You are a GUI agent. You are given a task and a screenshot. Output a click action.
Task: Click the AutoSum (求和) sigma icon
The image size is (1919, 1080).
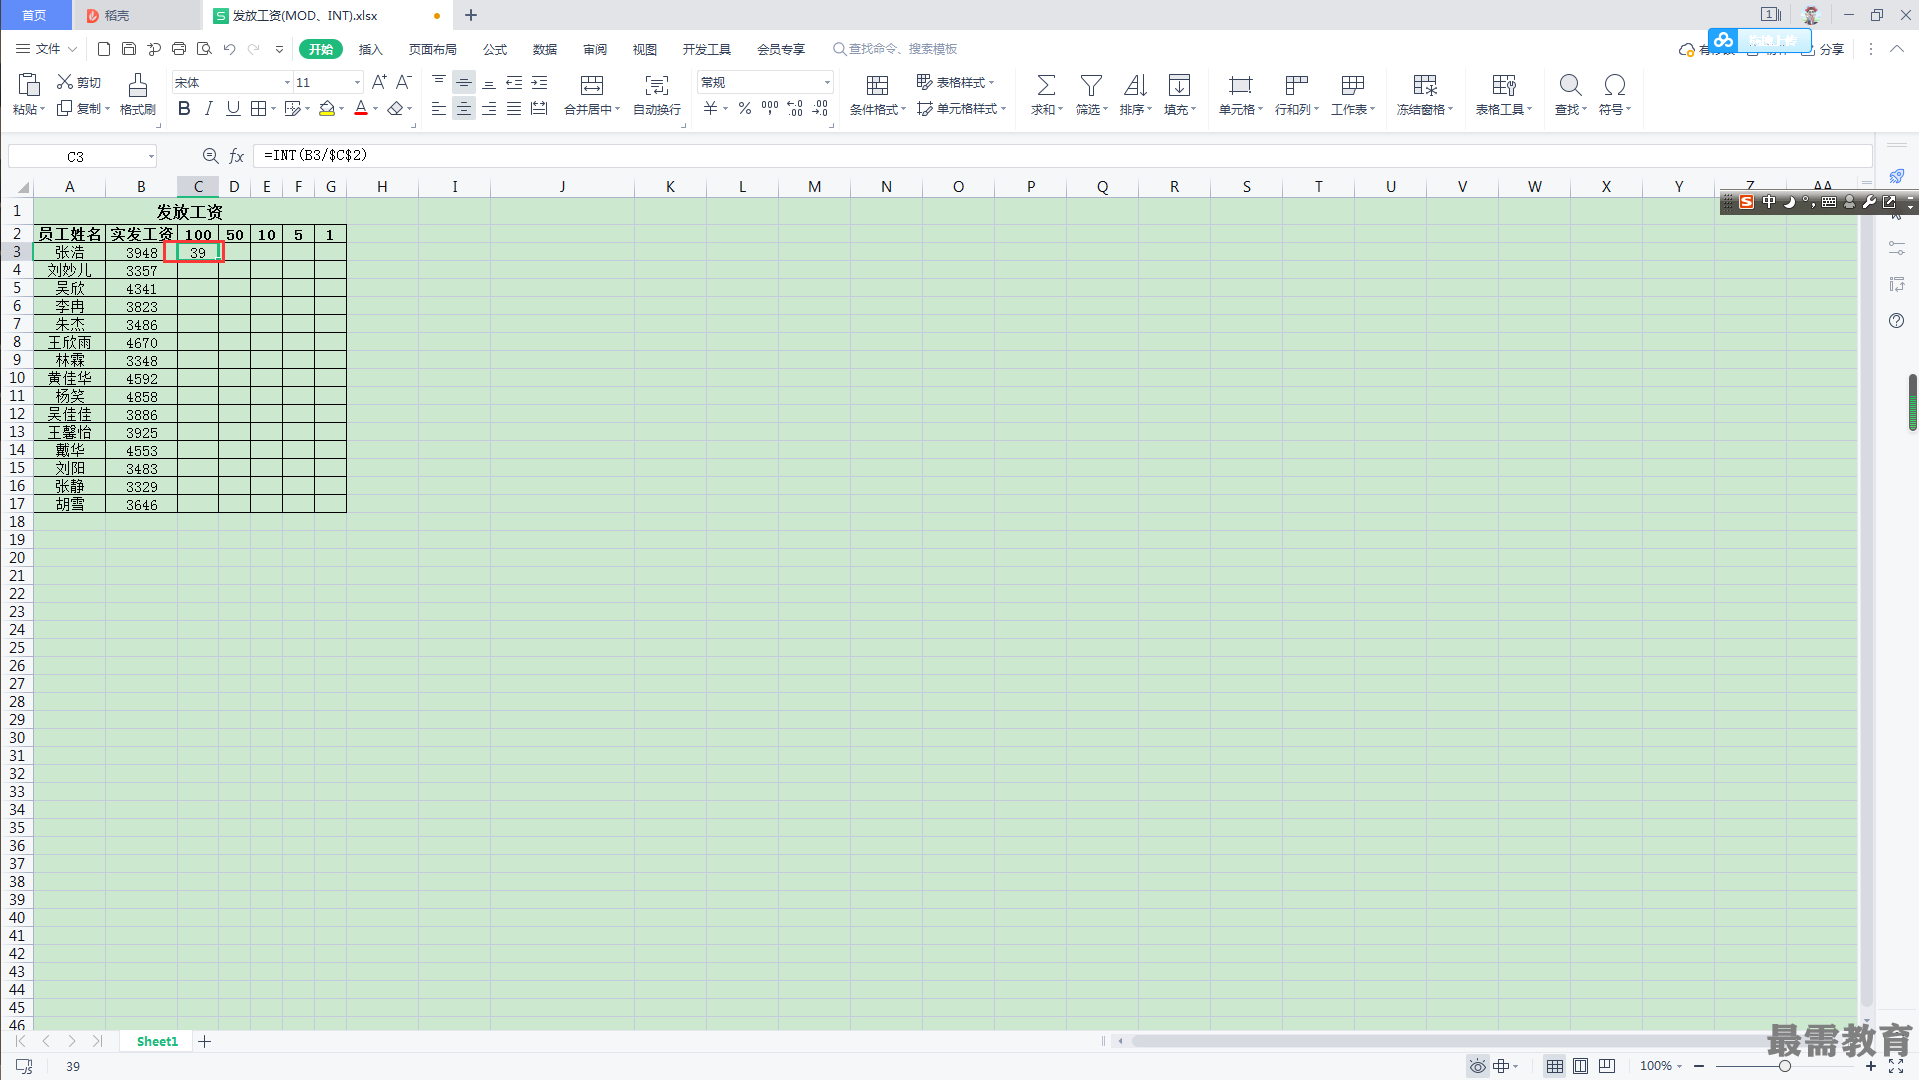coord(1046,85)
